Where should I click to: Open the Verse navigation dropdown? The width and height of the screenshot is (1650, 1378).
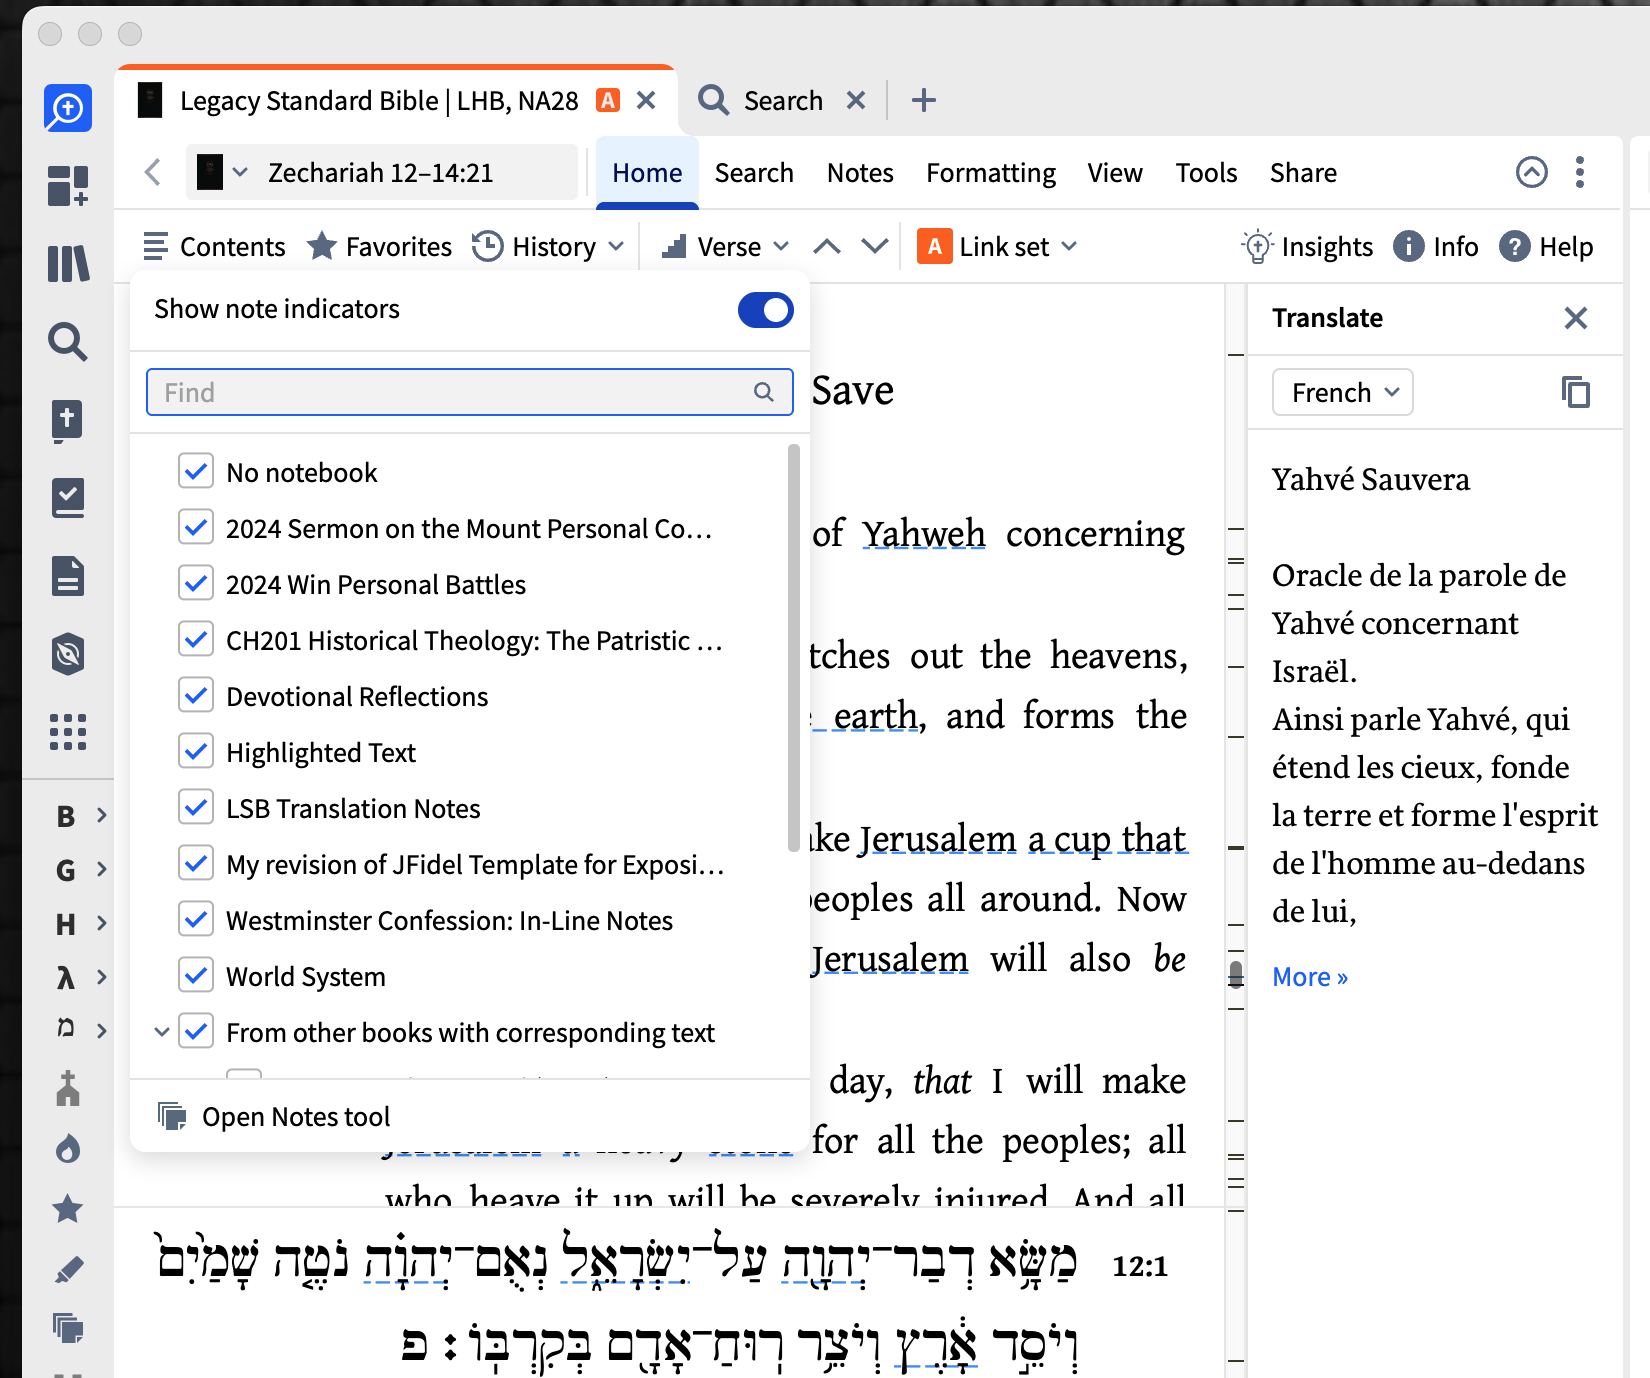[x=726, y=247]
